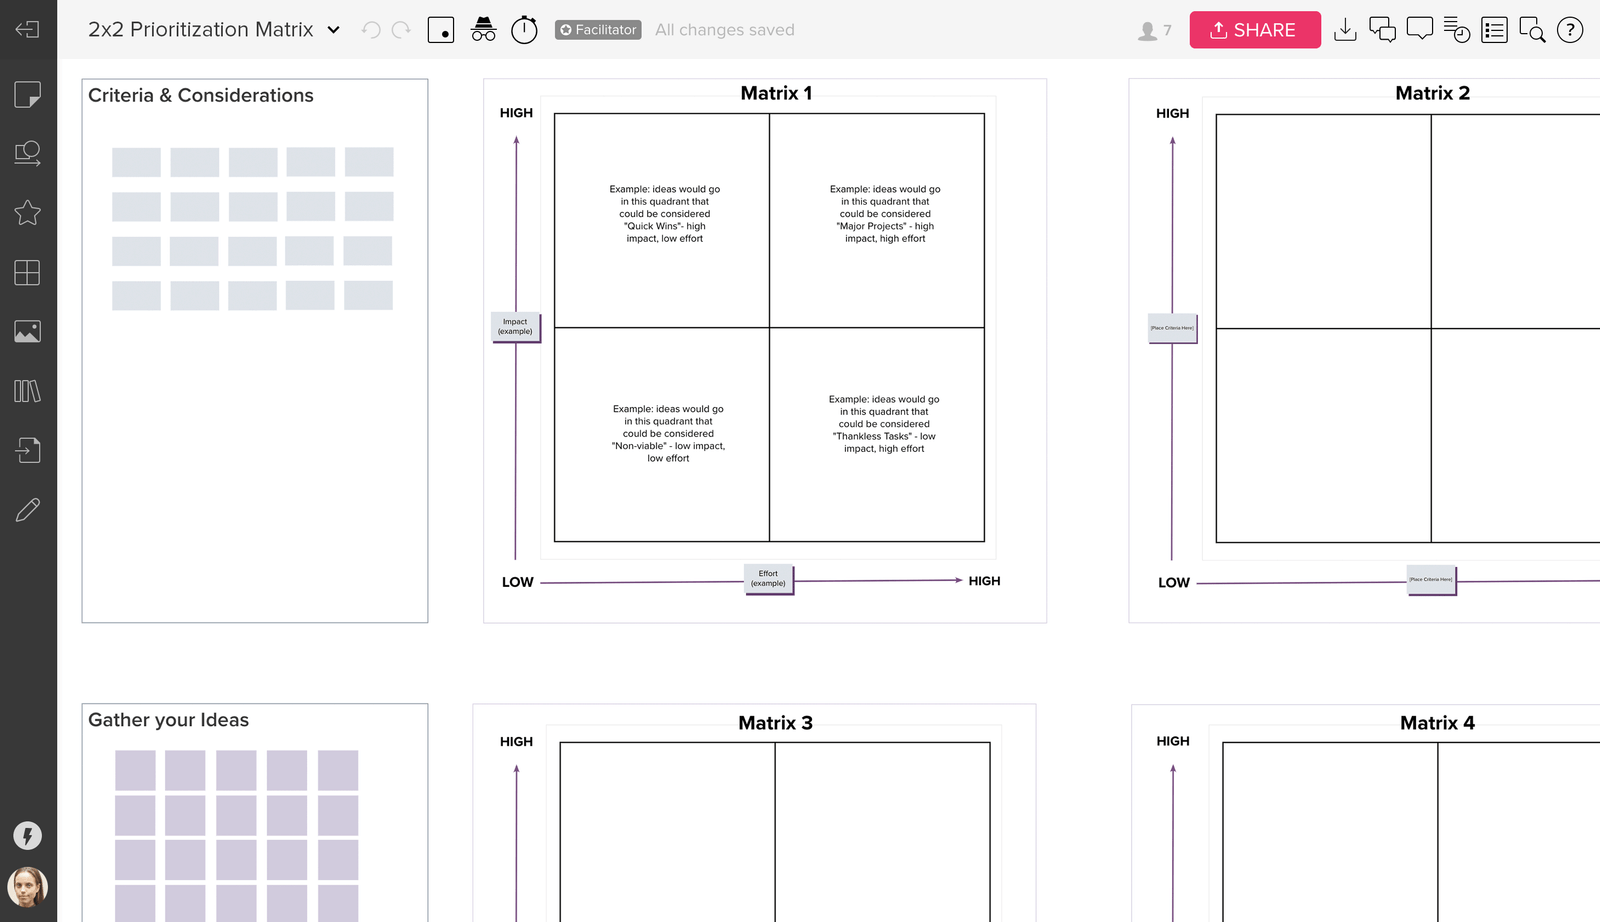Expand the collaborators list showing 7
Image resolution: width=1600 pixels, height=922 pixels.
tap(1152, 30)
